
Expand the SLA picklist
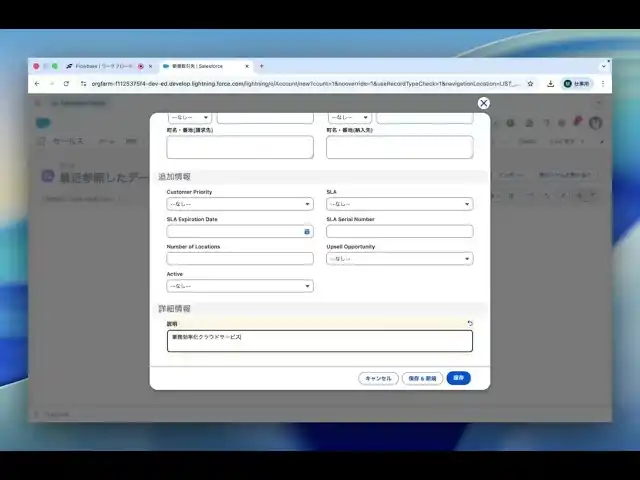click(x=399, y=204)
